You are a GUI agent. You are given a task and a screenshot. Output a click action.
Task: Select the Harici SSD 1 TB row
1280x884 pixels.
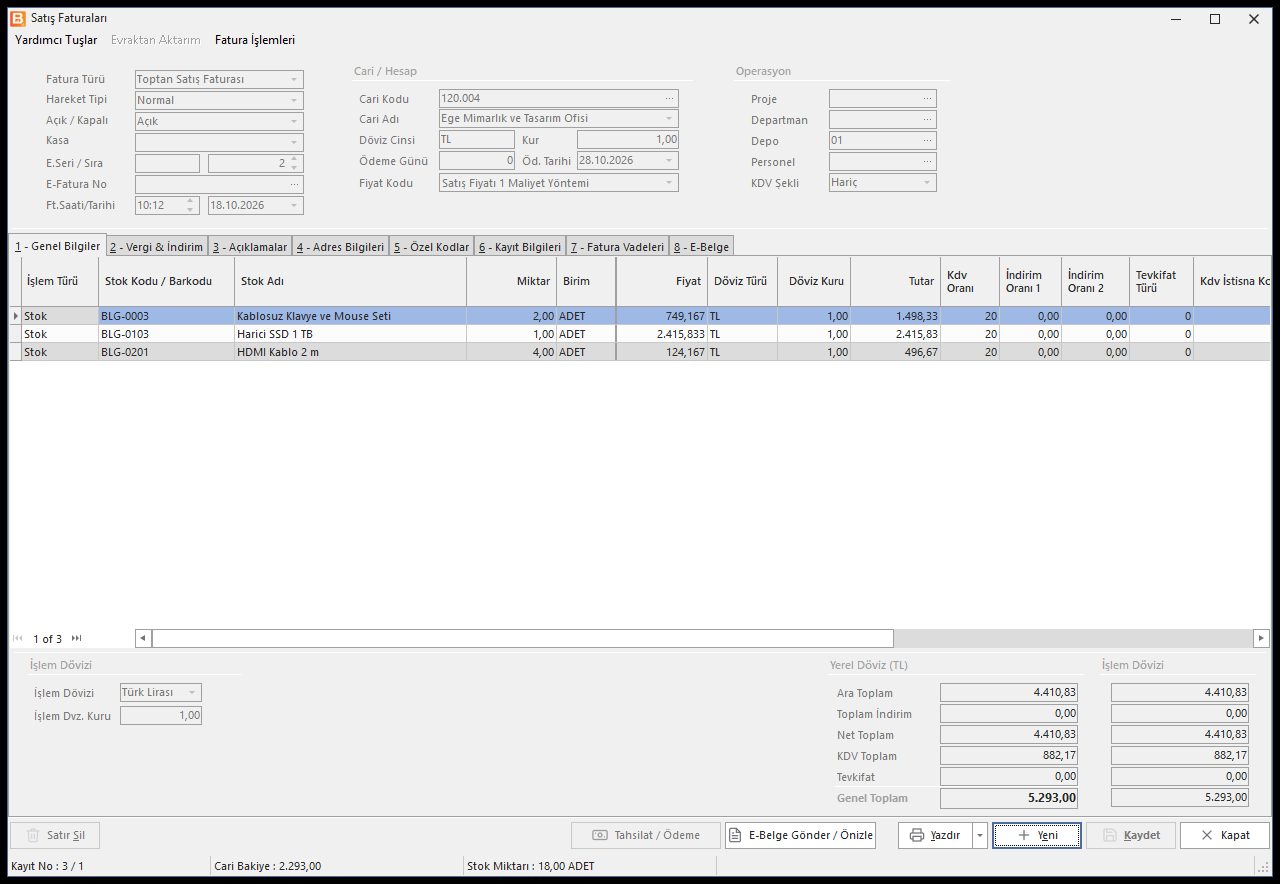click(640, 334)
